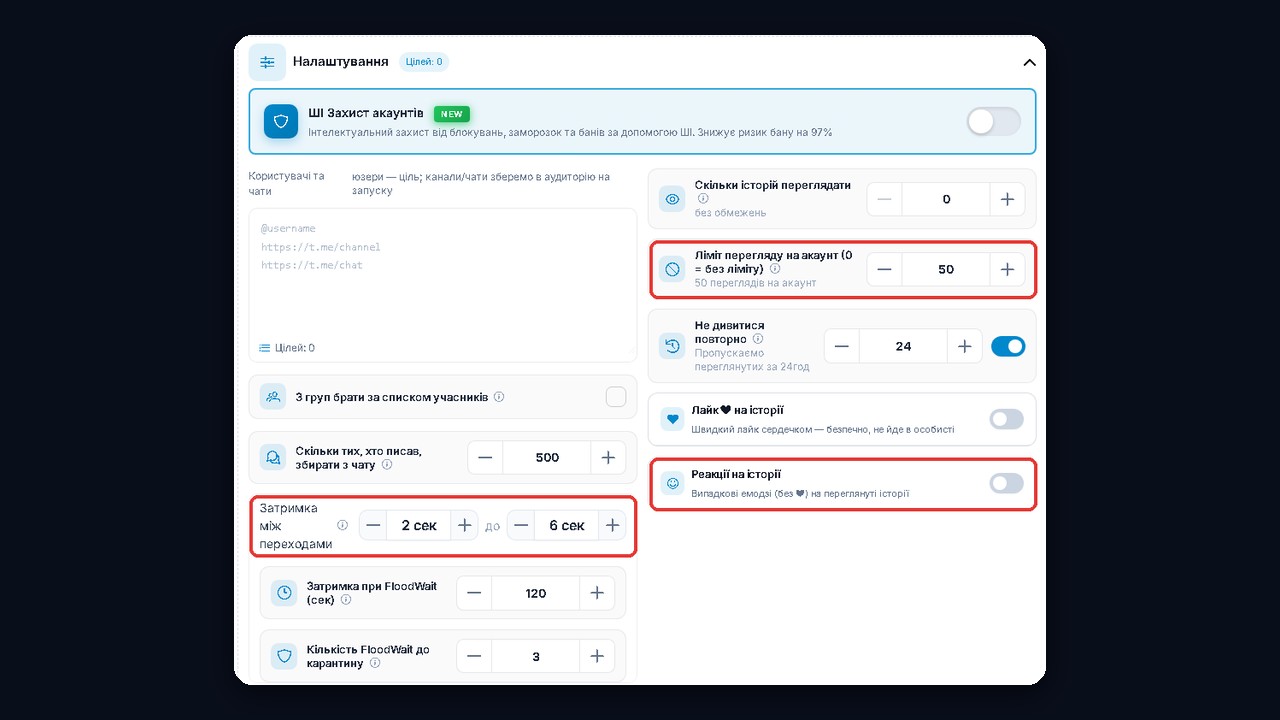Screen dimensions: 1280x720
Task: Increase Затримка при FloodWait value of 120
Action: point(597,593)
